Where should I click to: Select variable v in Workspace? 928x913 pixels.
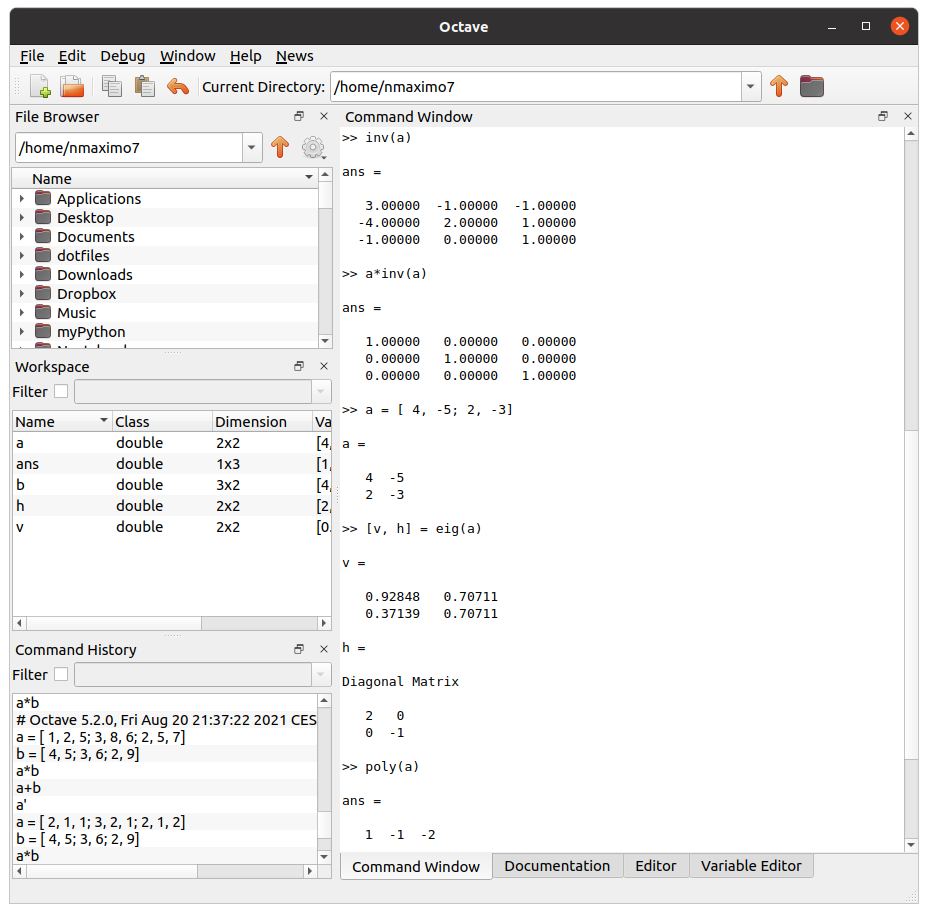(20, 527)
